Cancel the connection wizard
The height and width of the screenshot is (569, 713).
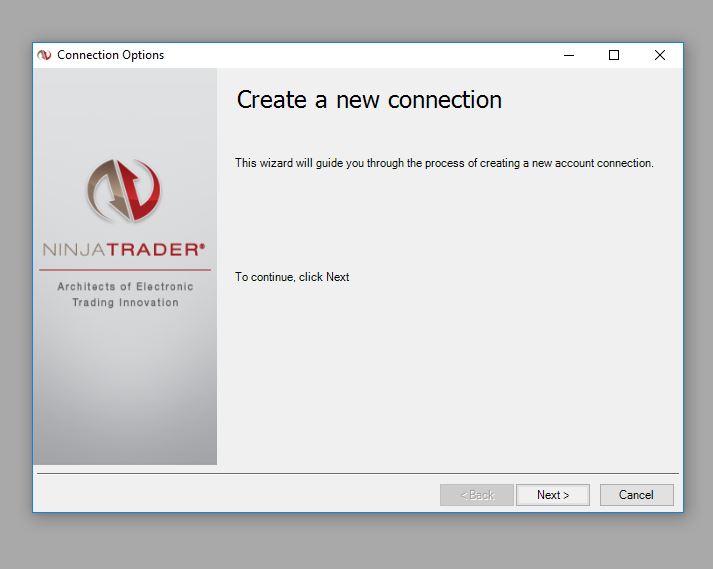(x=636, y=495)
